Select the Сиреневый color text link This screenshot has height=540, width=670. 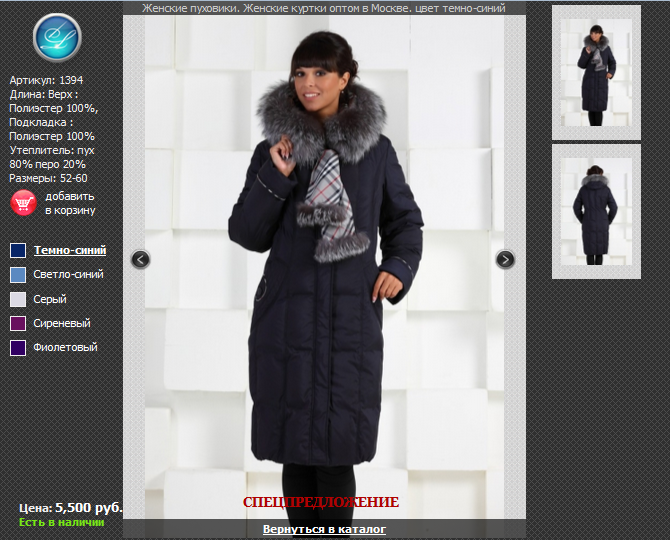[62, 323]
